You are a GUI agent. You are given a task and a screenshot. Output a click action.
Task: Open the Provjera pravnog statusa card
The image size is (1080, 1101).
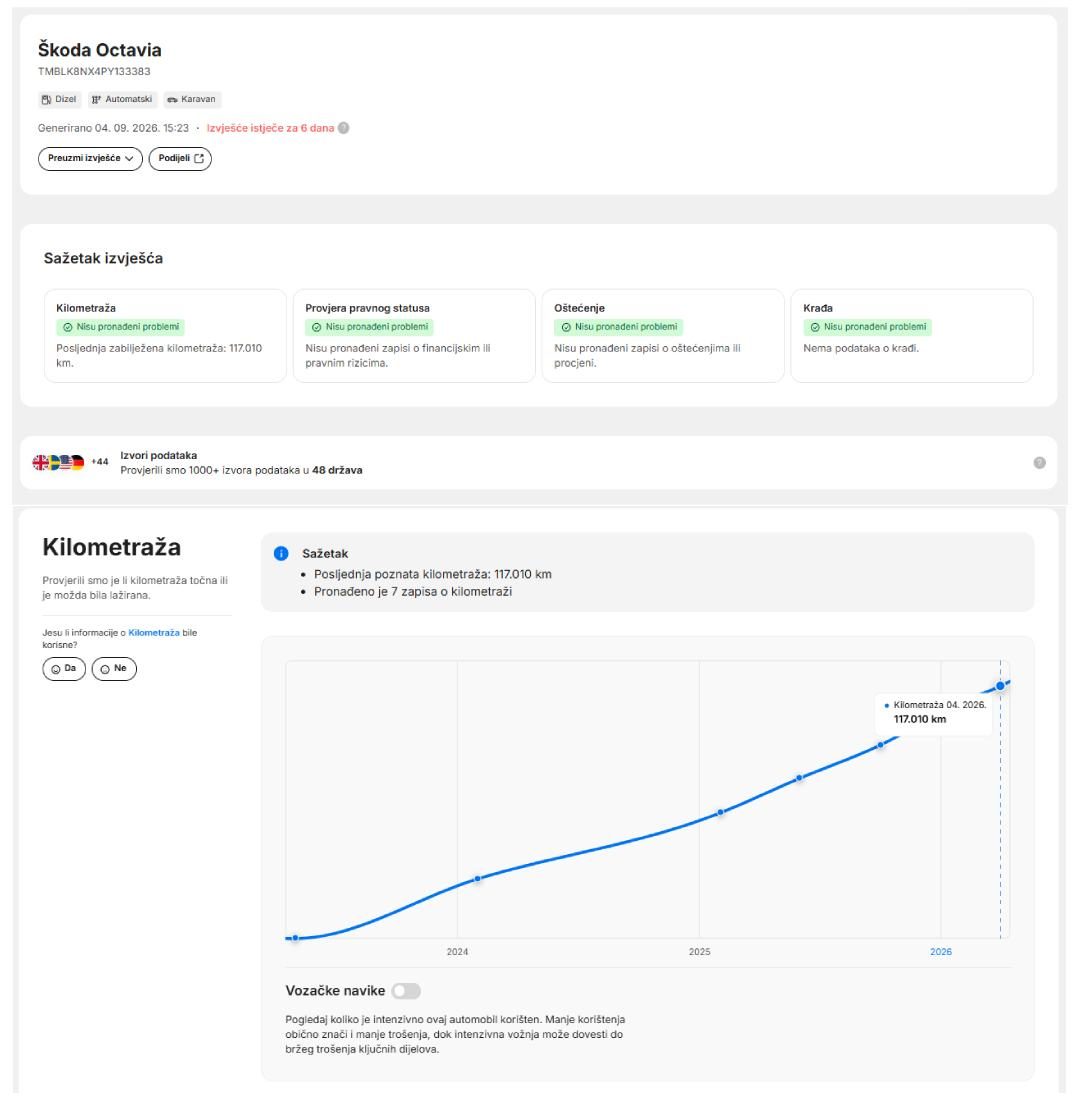tap(414, 336)
